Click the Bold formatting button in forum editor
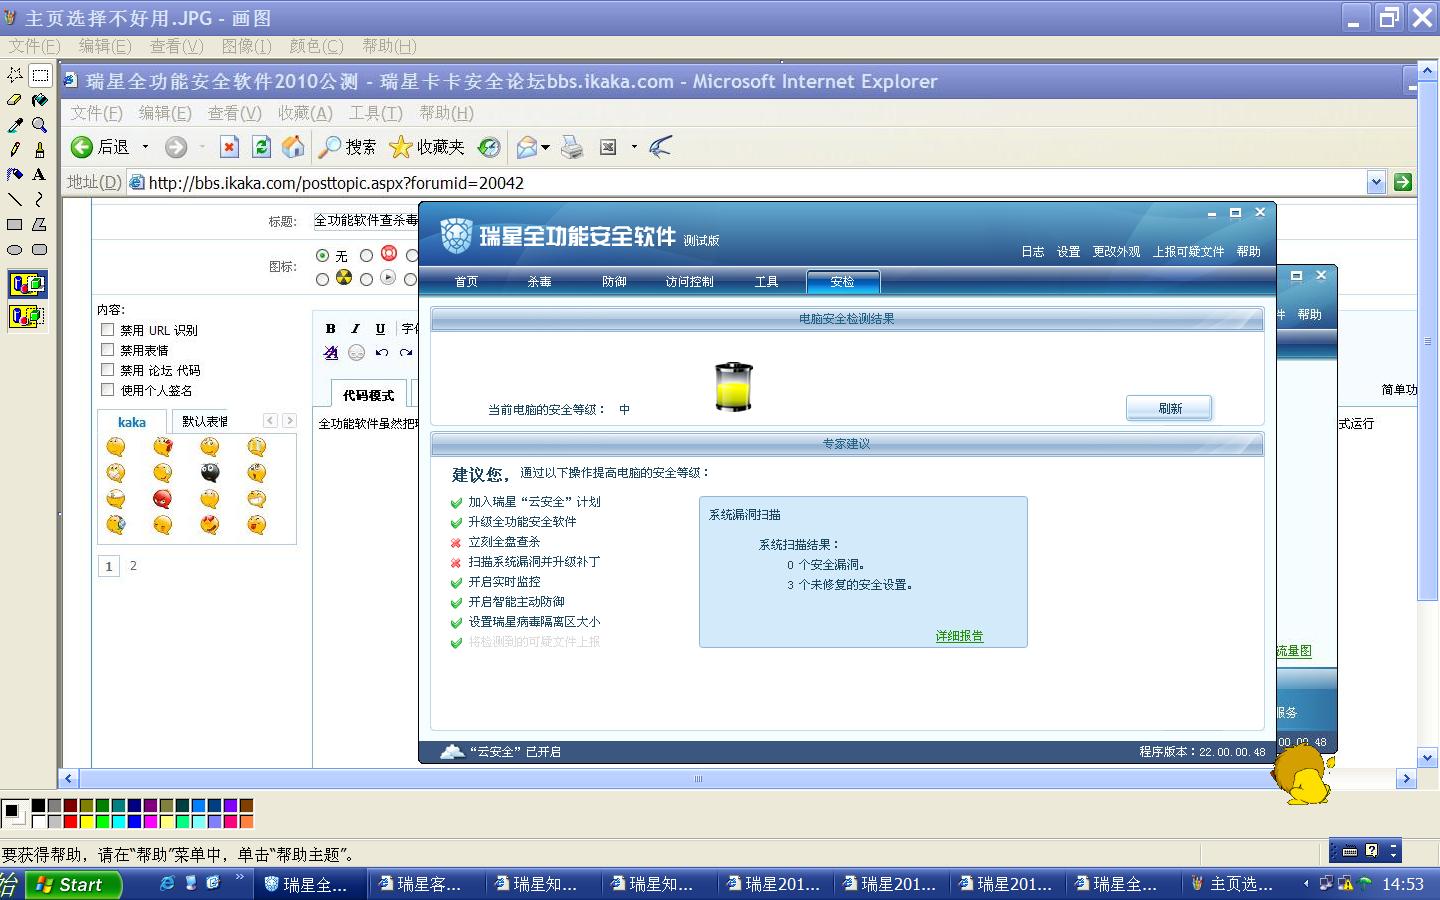The image size is (1440, 900). [x=331, y=328]
